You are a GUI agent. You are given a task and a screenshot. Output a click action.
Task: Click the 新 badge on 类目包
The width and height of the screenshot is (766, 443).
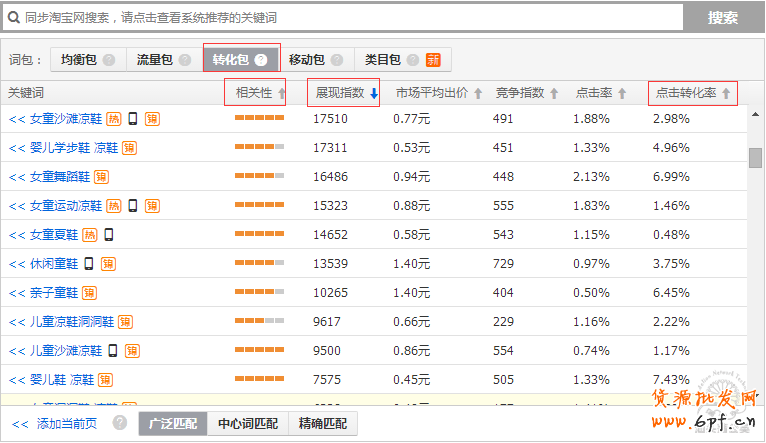click(x=433, y=60)
